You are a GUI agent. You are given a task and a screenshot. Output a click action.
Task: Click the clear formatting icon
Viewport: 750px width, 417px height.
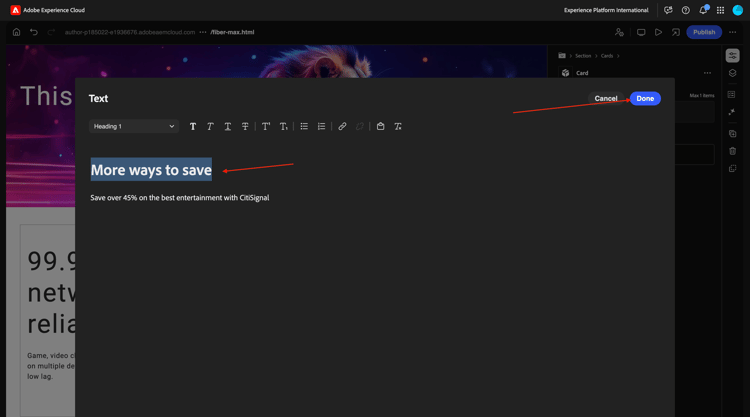tap(398, 126)
